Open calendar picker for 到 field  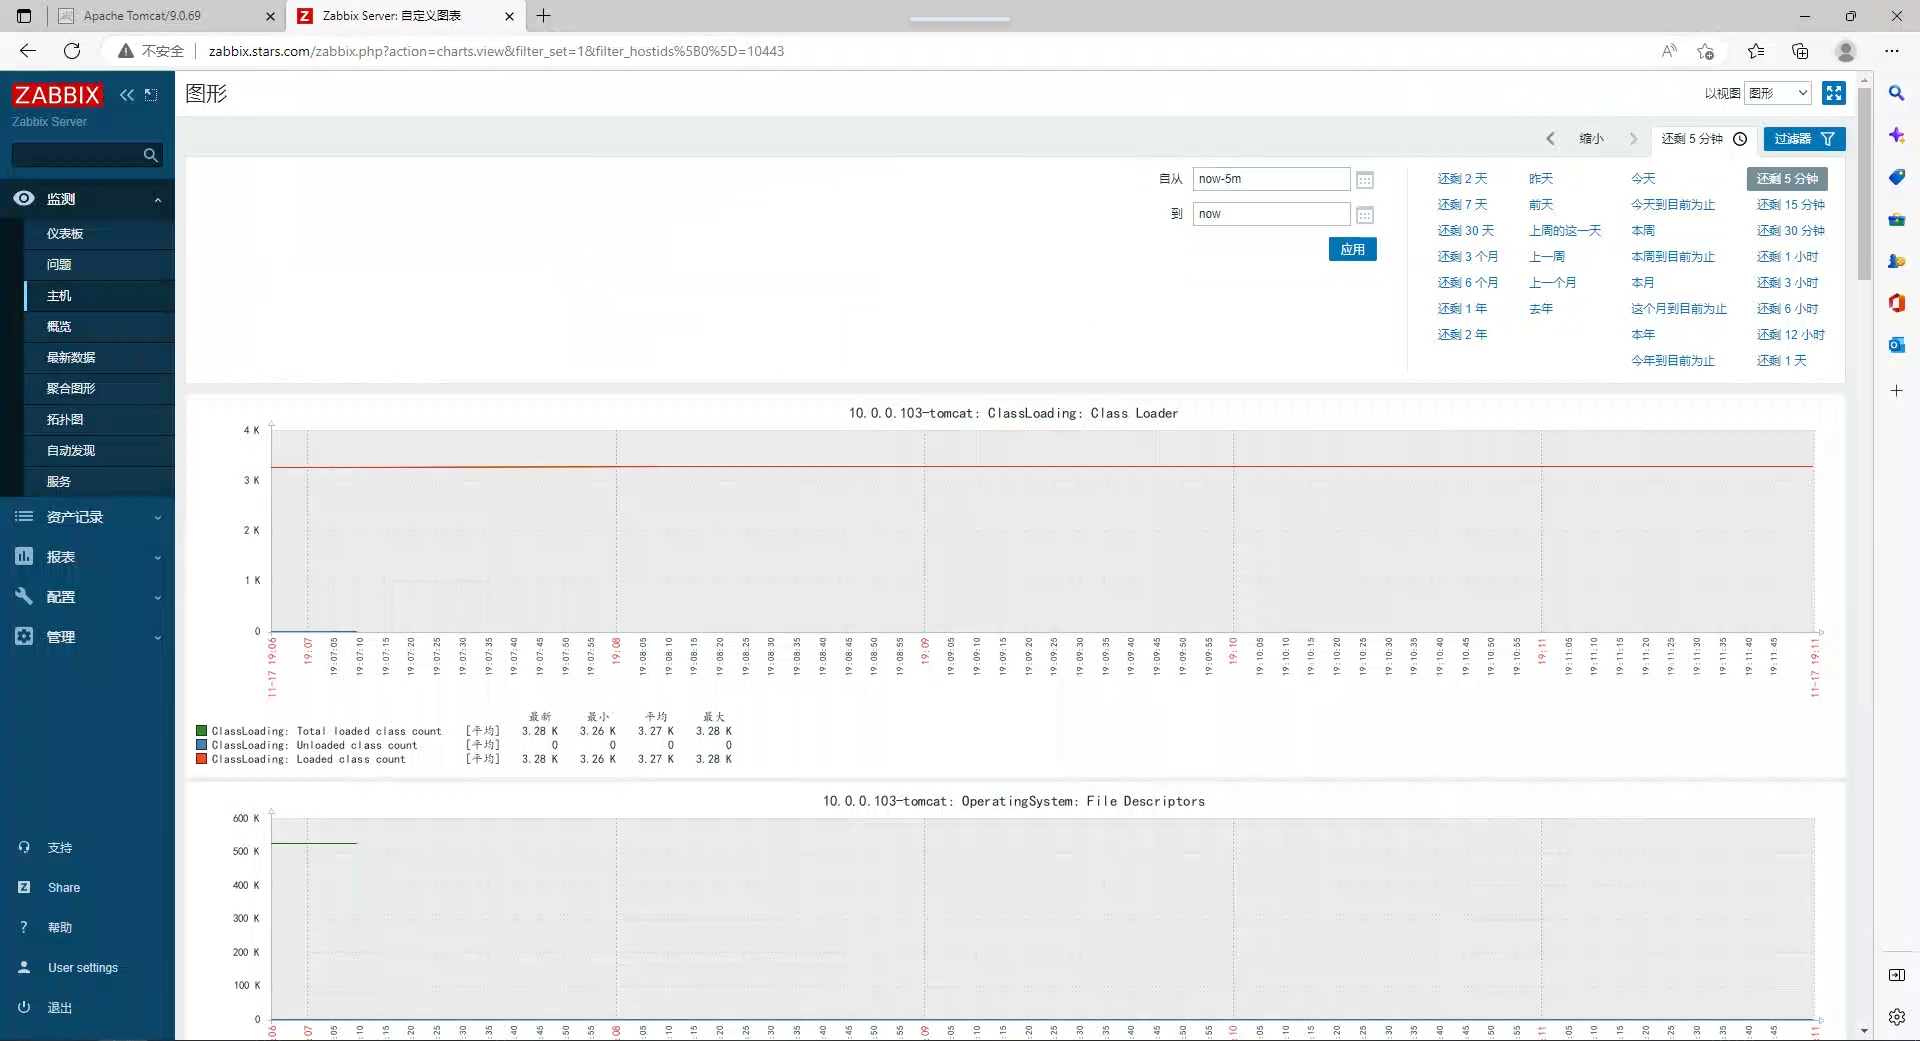[1365, 215]
